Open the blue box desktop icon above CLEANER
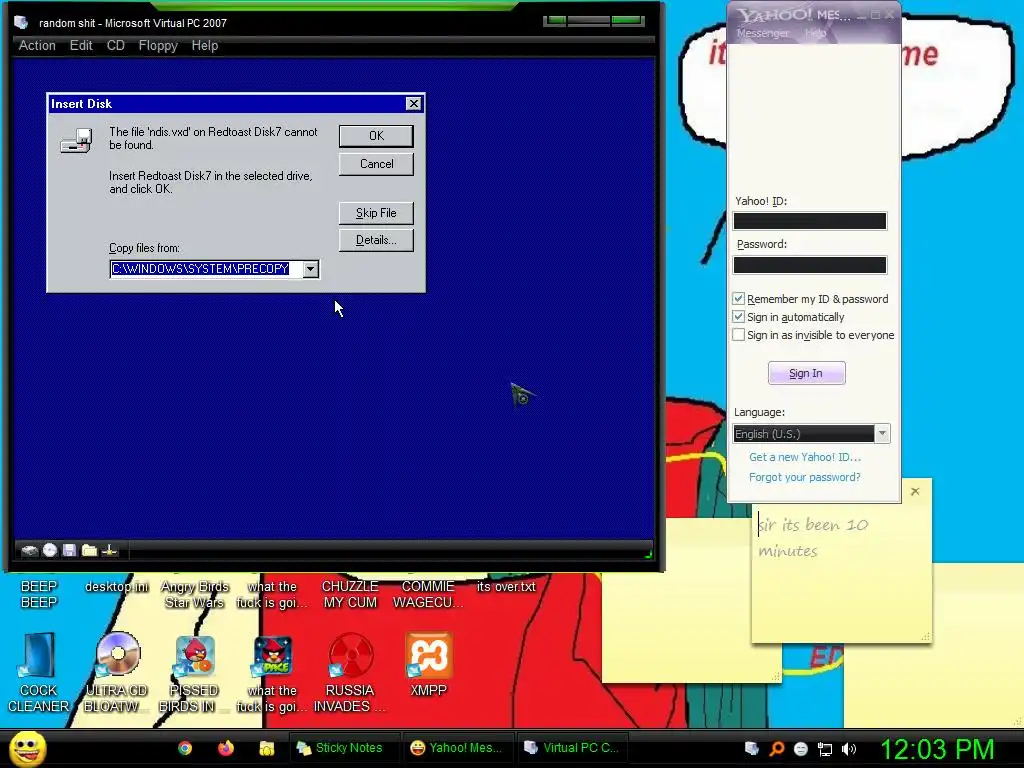 tap(39, 654)
